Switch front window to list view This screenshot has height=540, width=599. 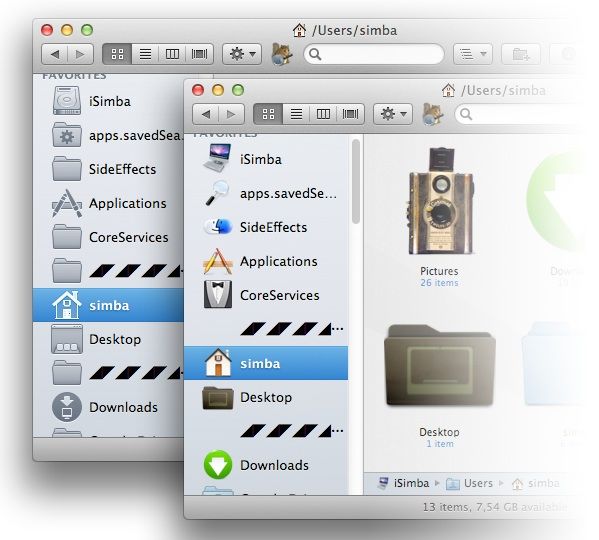[x=296, y=114]
